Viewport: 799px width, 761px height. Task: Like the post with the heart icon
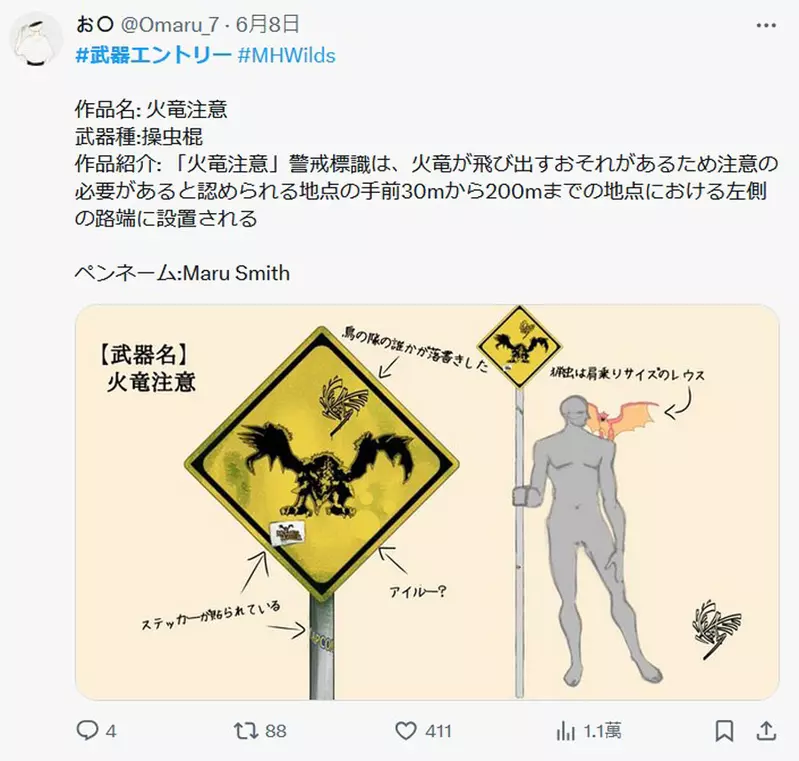click(406, 731)
